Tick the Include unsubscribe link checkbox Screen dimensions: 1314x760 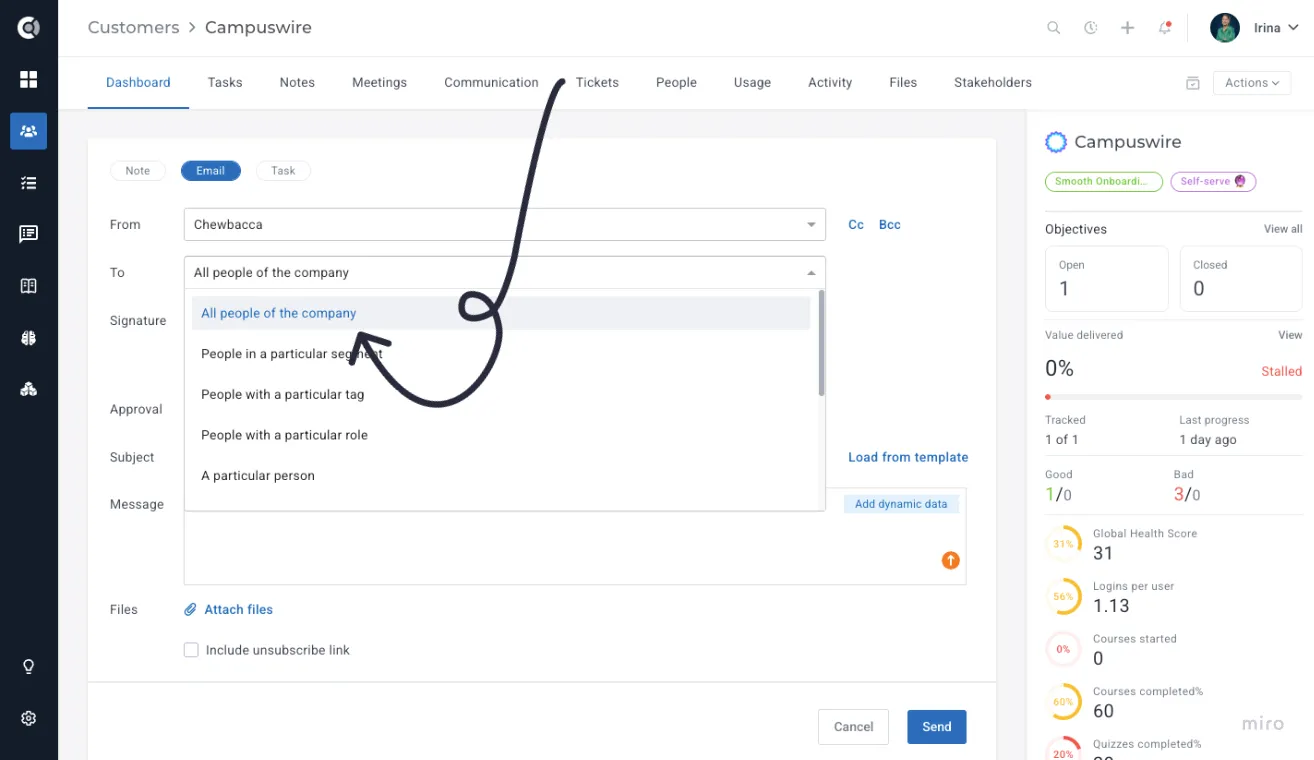191,650
